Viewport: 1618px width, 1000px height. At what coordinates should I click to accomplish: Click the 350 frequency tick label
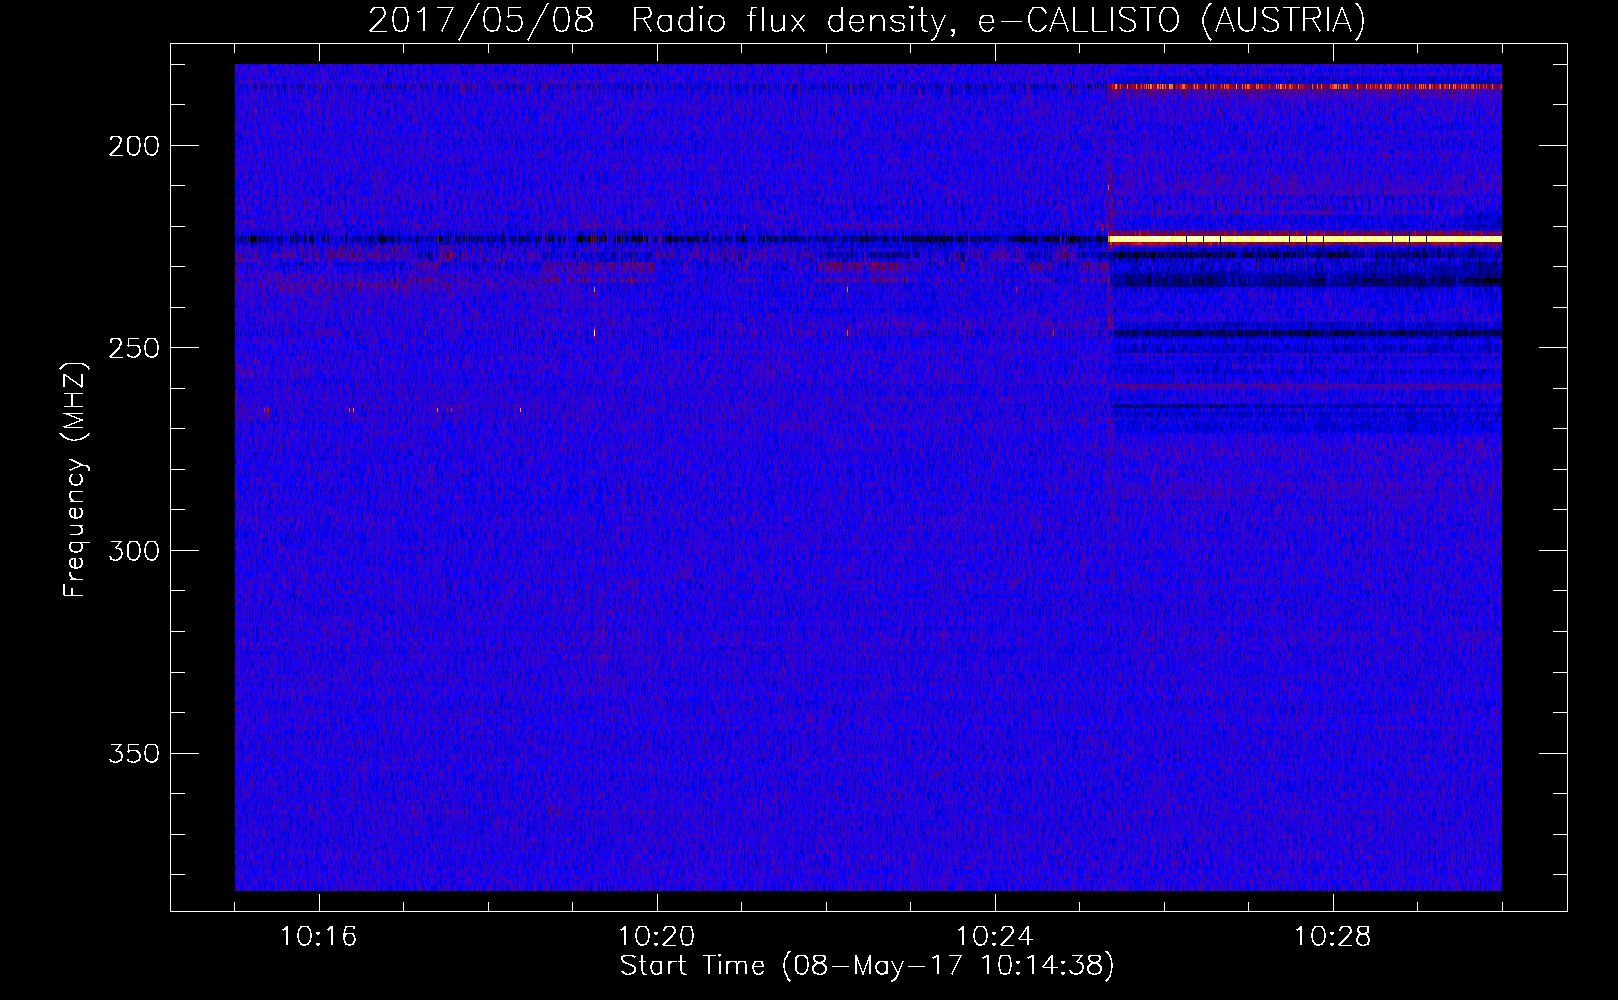click(x=133, y=754)
